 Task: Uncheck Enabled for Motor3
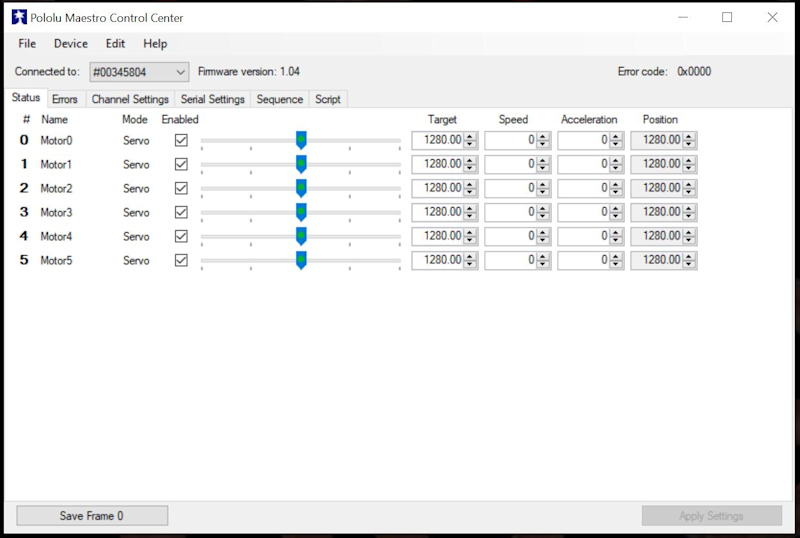click(x=181, y=213)
